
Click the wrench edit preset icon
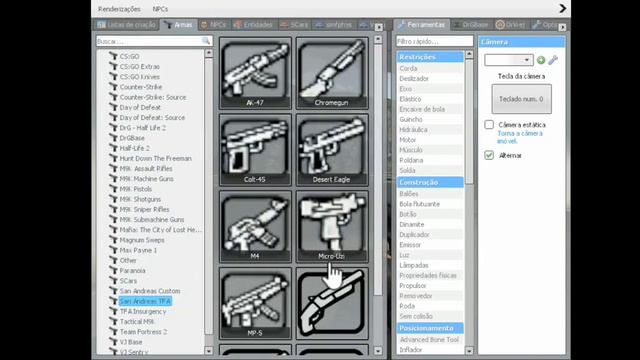click(x=553, y=60)
